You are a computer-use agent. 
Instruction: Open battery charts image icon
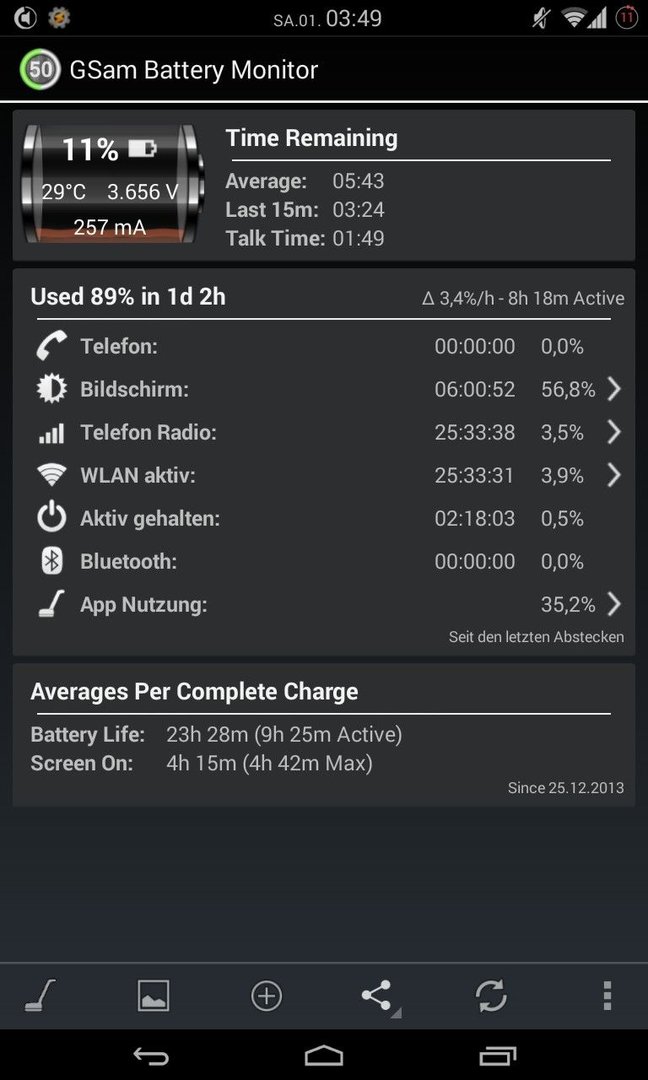pyautogui.click(x=153, y=996)
